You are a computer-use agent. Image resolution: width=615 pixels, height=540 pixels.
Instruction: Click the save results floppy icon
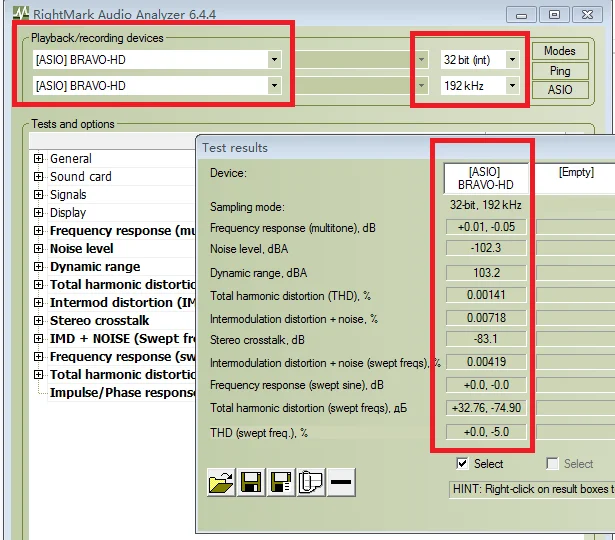click(251, 484)
